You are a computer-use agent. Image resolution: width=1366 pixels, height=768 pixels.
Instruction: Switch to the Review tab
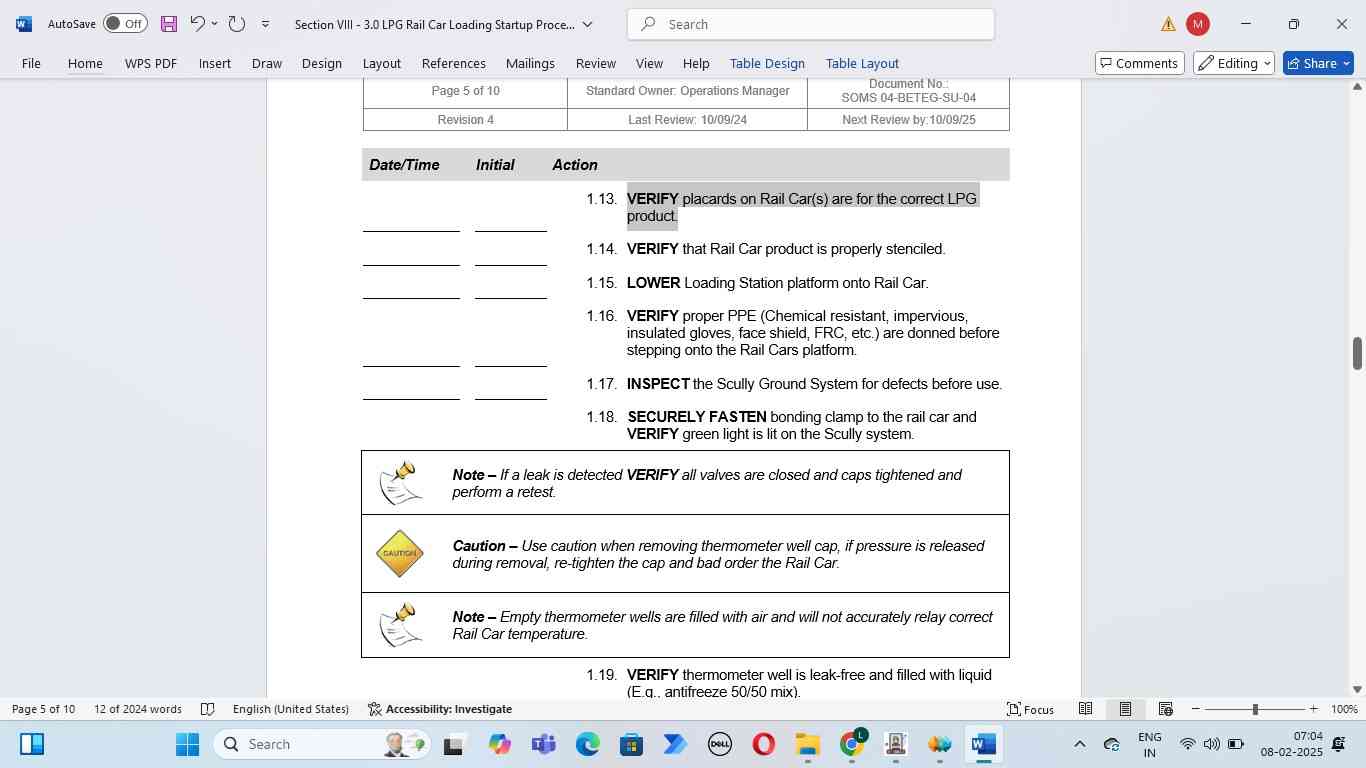click(596, 63)
